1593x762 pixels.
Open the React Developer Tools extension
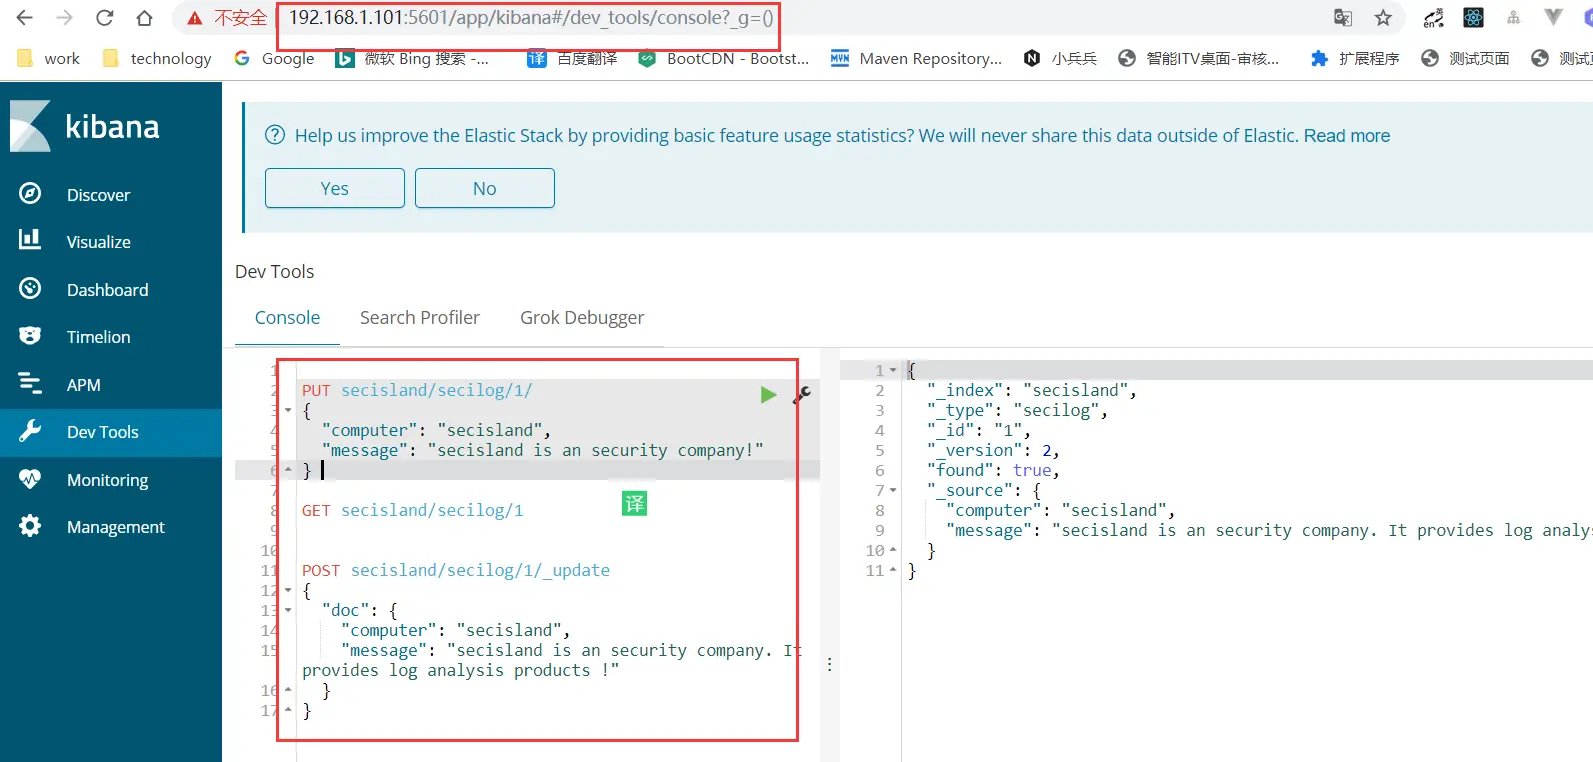[x=1473, y=18]
